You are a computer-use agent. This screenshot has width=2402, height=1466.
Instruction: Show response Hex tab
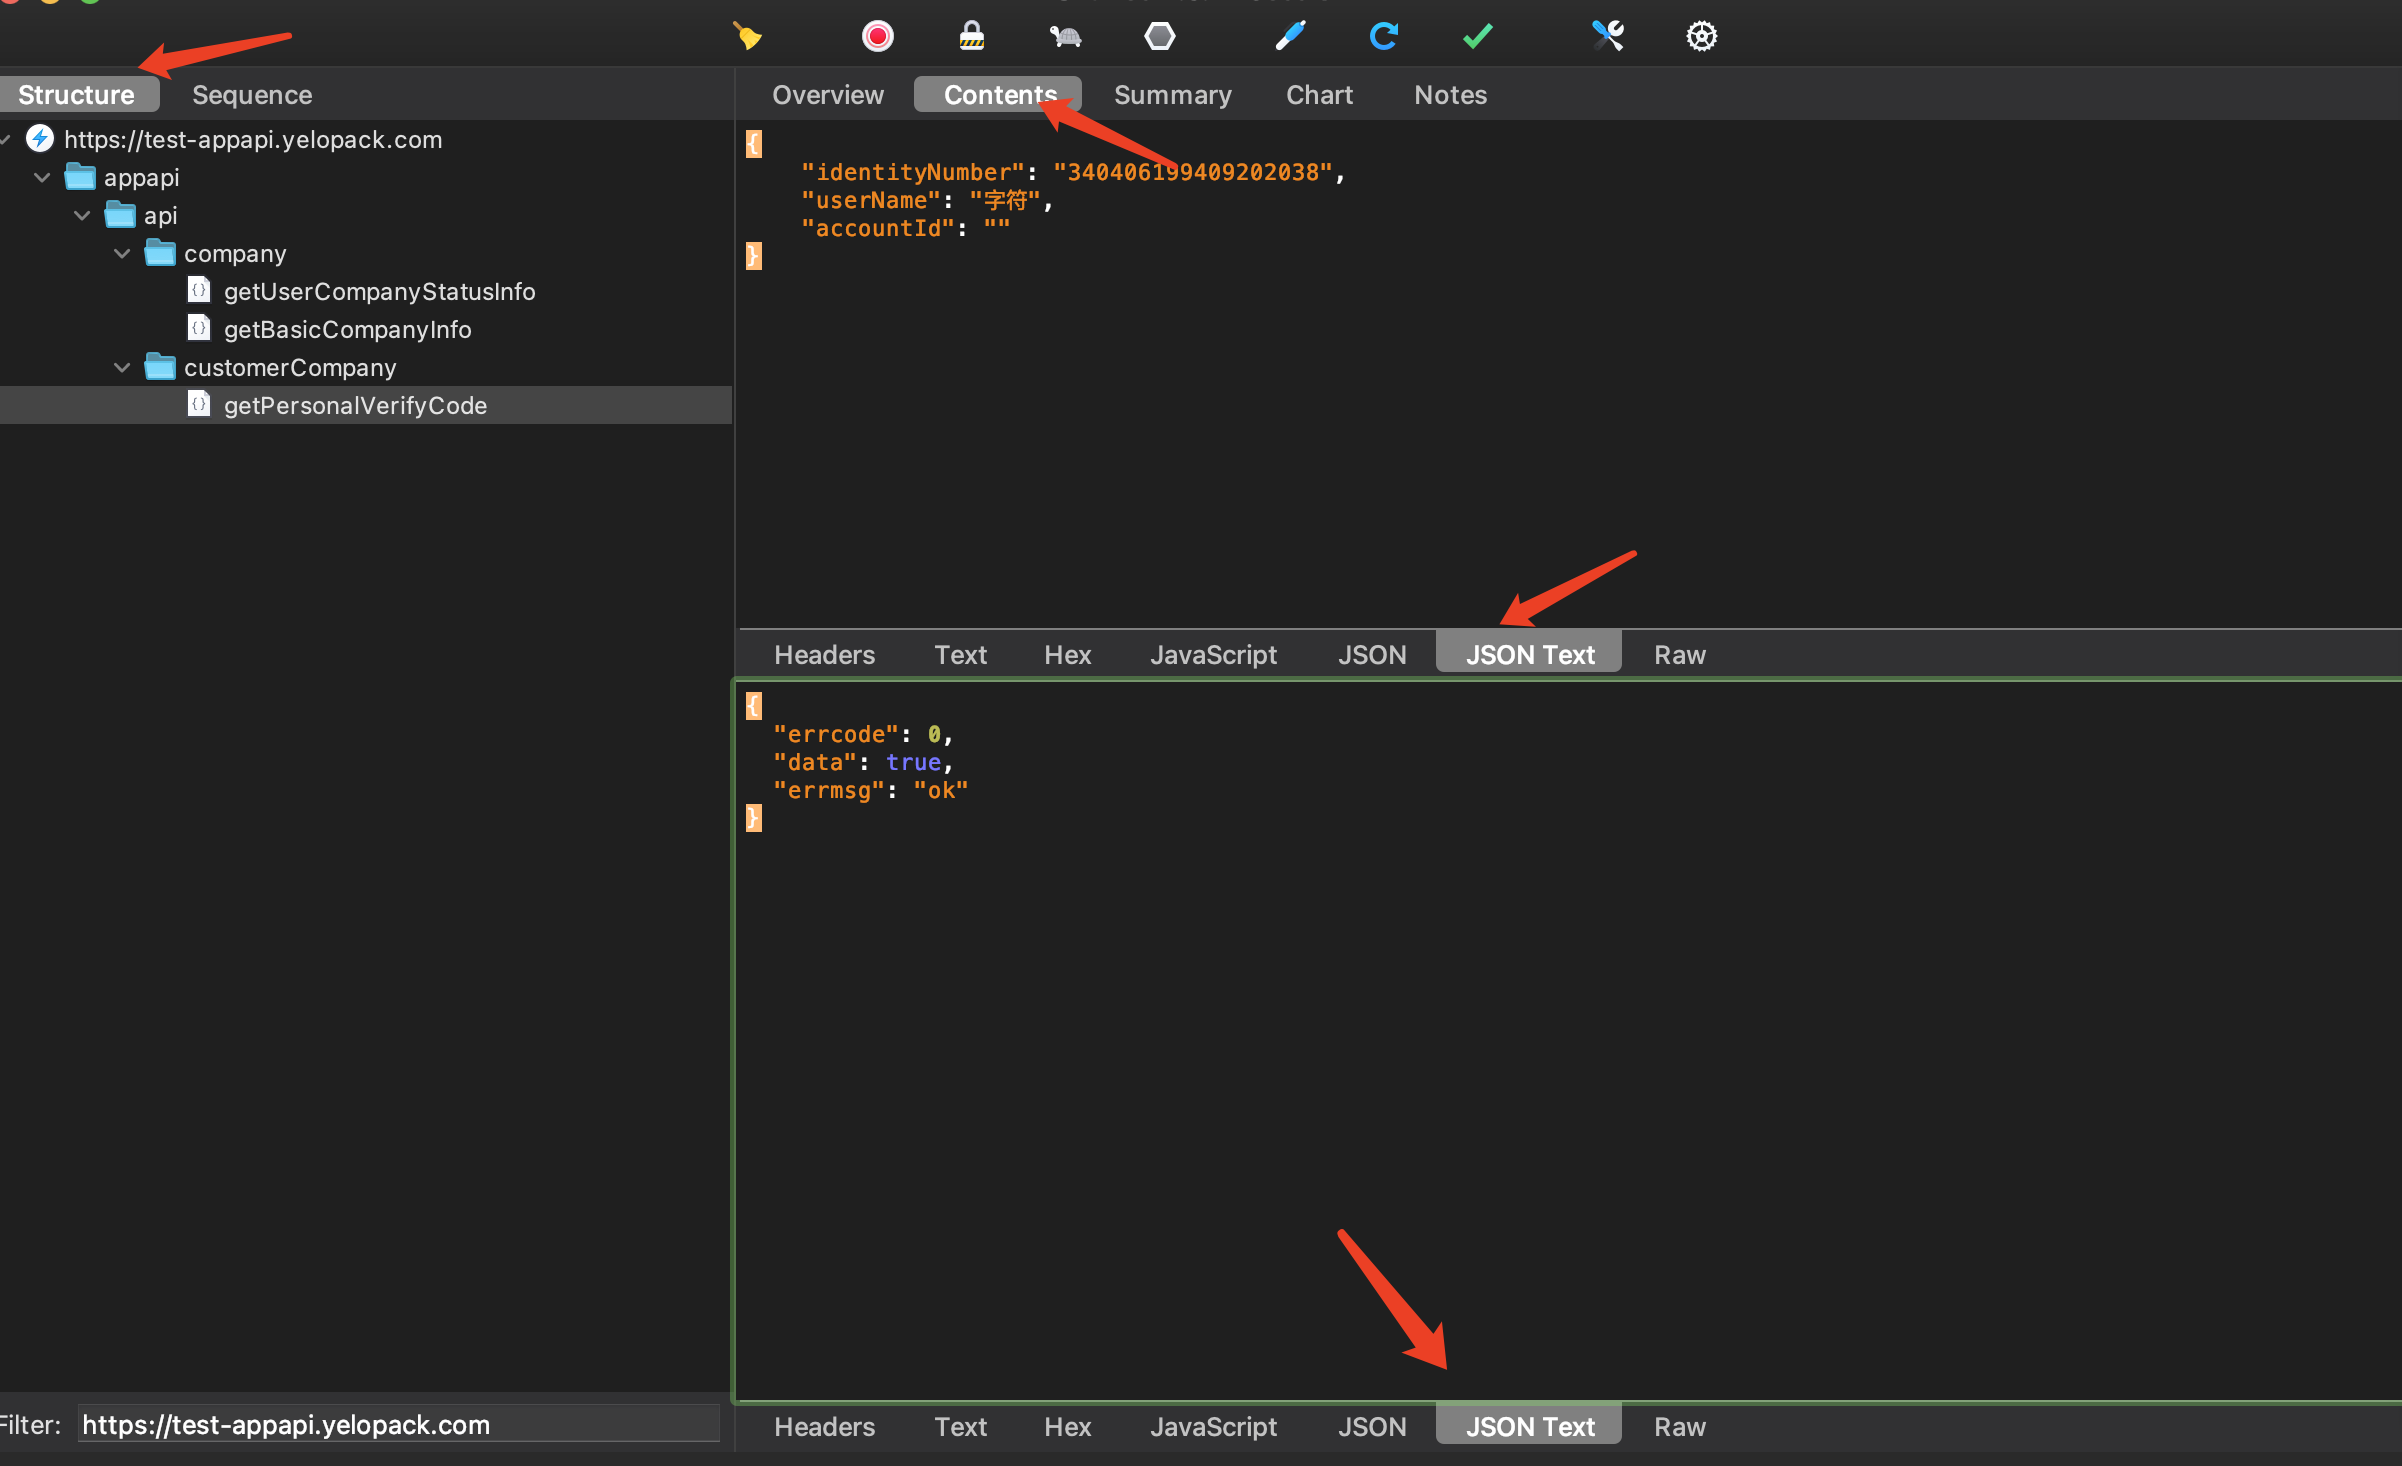(1067, 1427)
